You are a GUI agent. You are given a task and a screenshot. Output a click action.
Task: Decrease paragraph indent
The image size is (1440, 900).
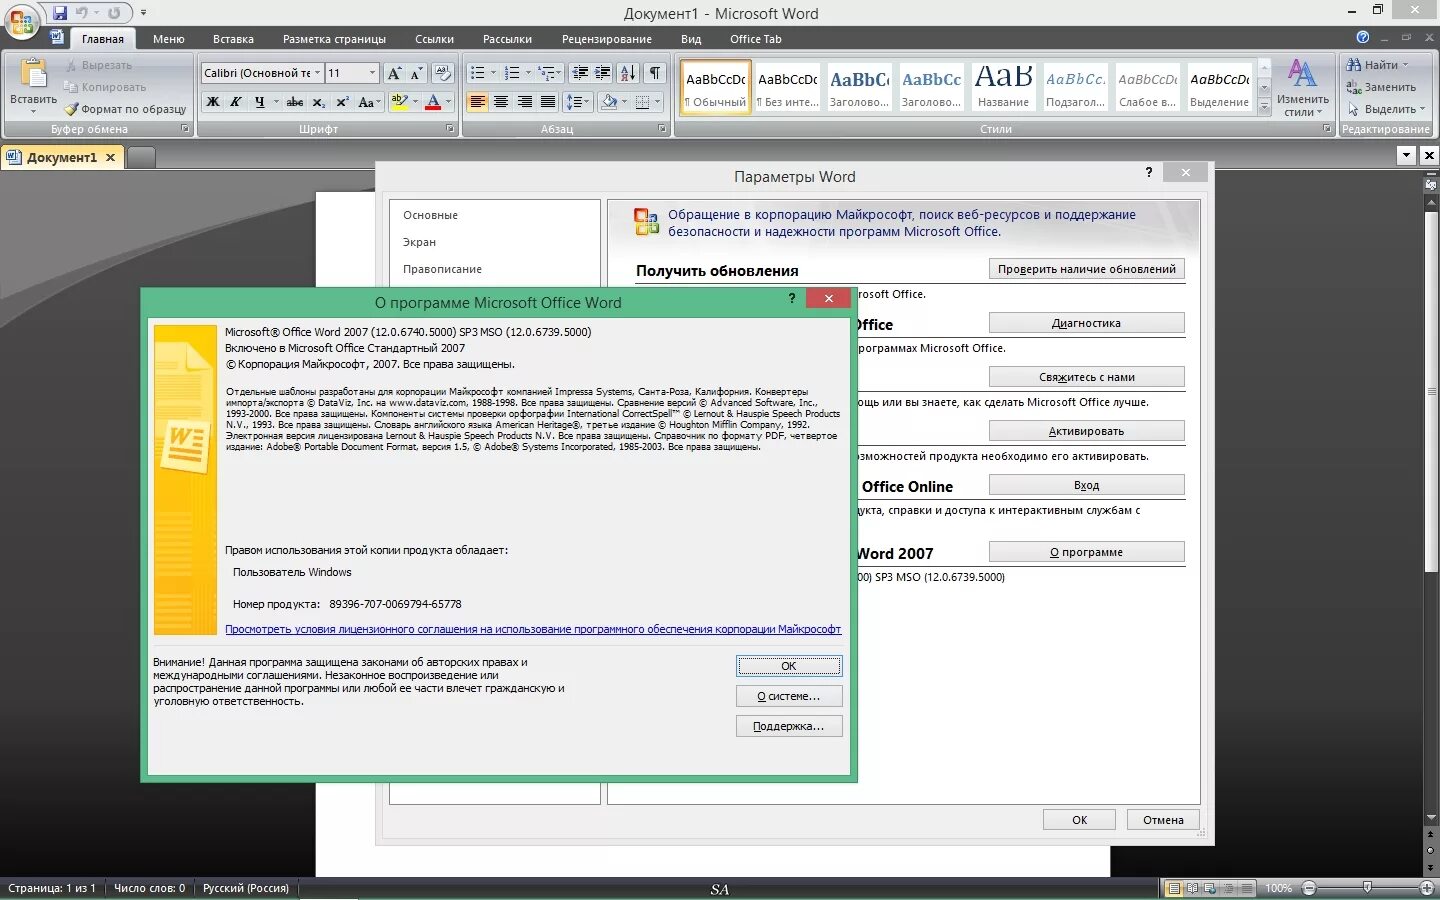580,73
